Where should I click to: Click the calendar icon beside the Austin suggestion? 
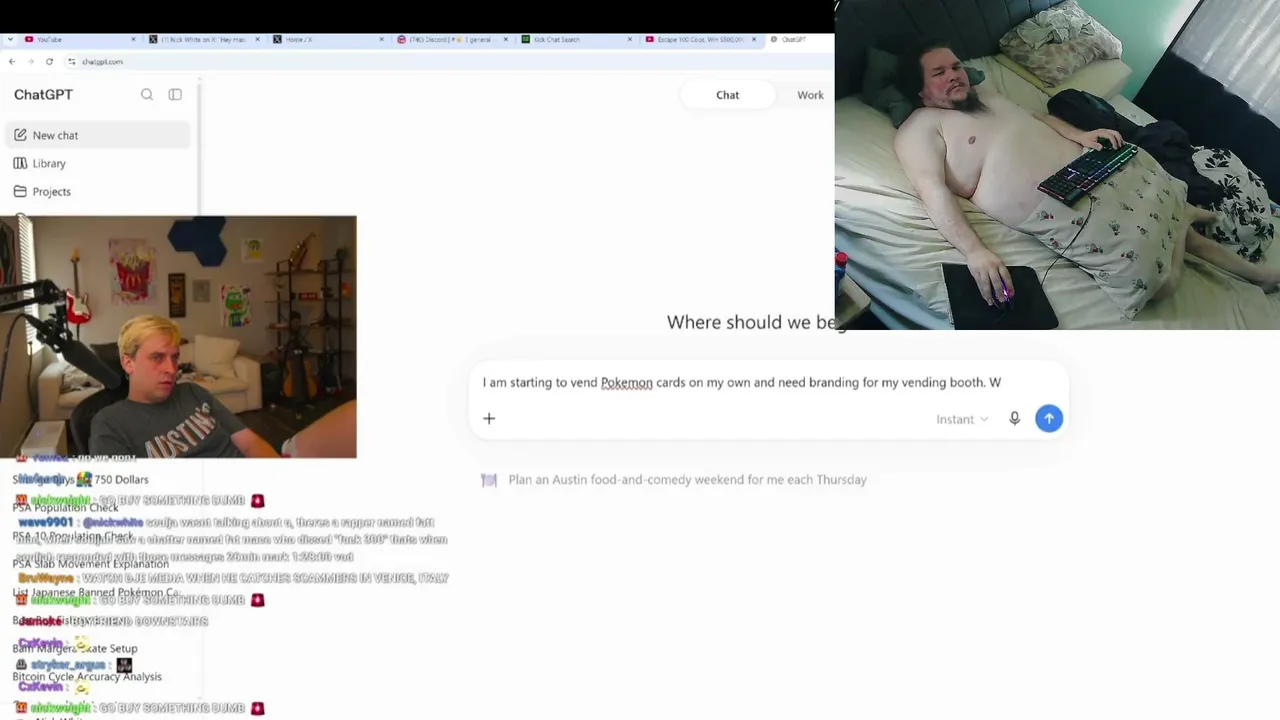[x=489, y=480]
